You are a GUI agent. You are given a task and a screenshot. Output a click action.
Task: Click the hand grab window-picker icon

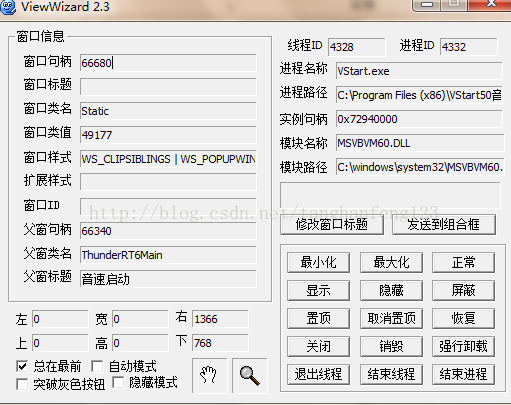[209, 375]
